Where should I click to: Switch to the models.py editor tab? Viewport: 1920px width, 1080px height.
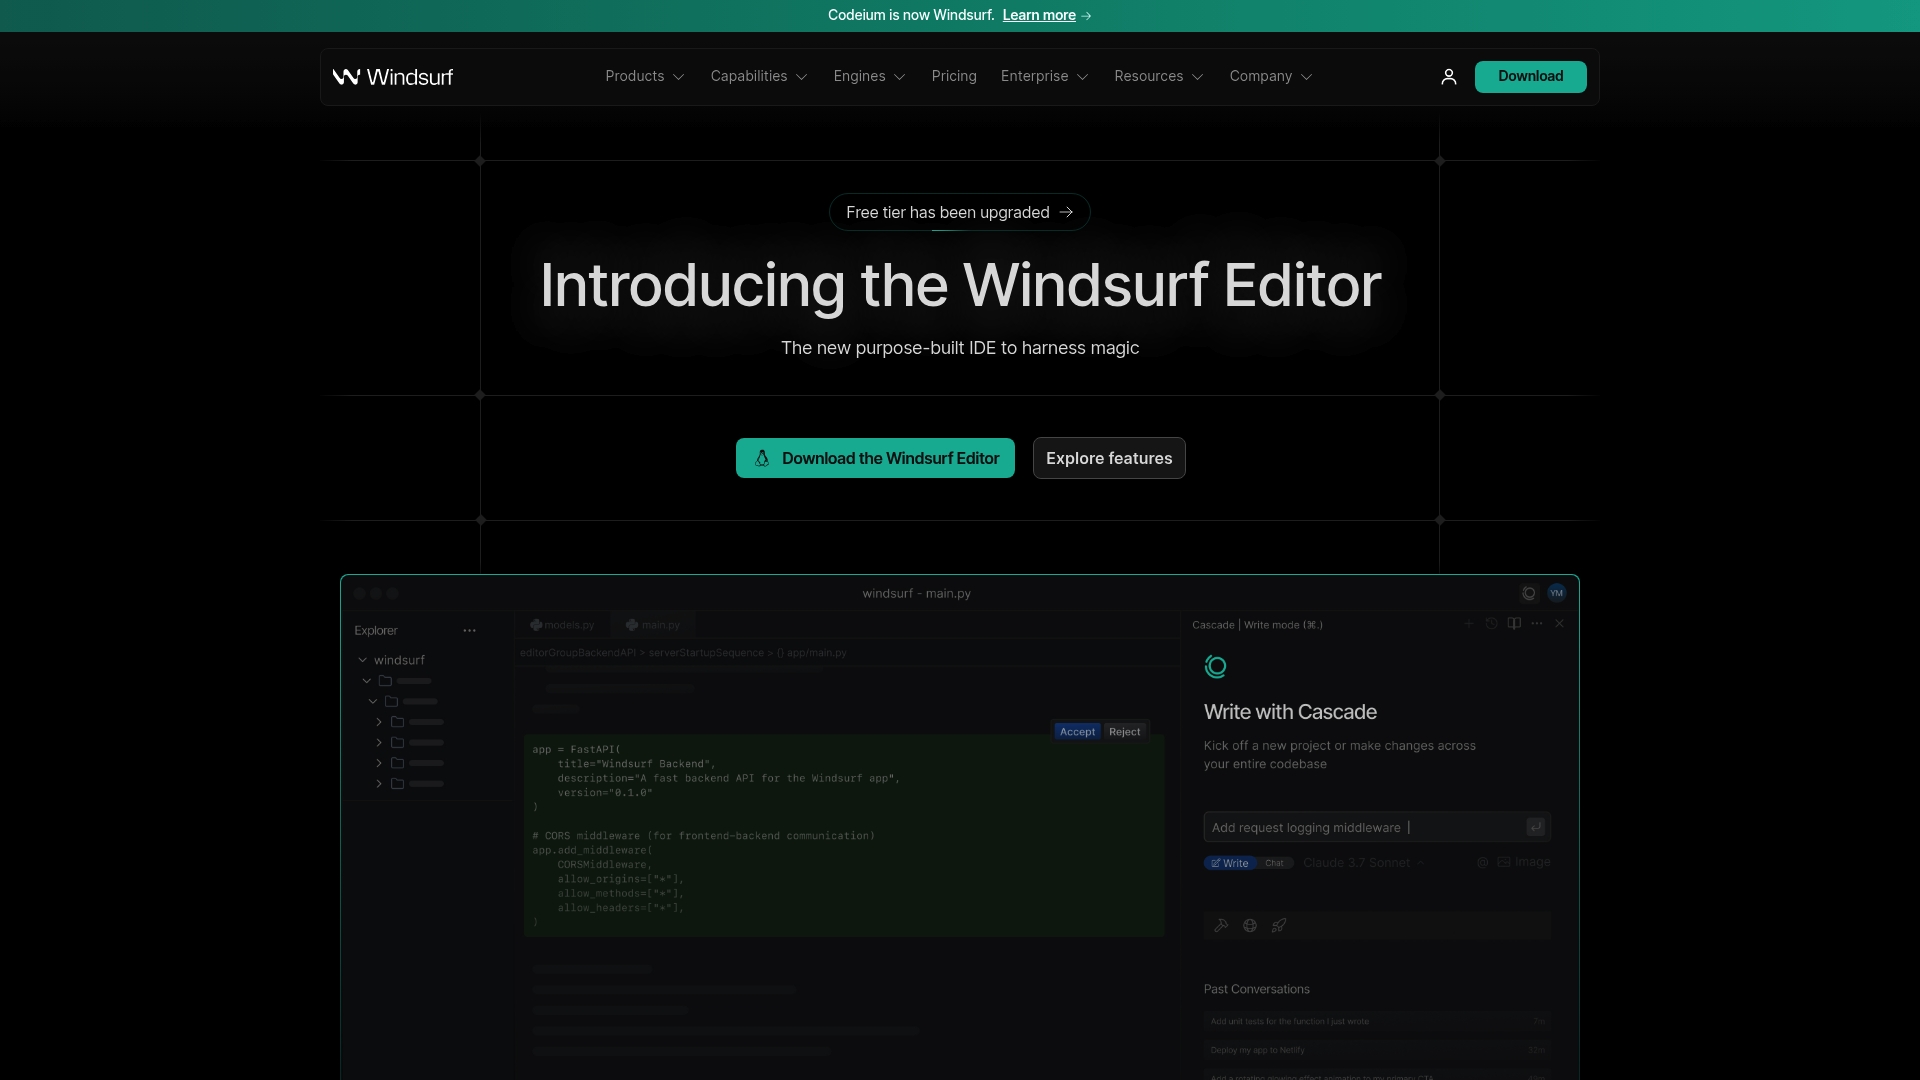click(562, 625)
